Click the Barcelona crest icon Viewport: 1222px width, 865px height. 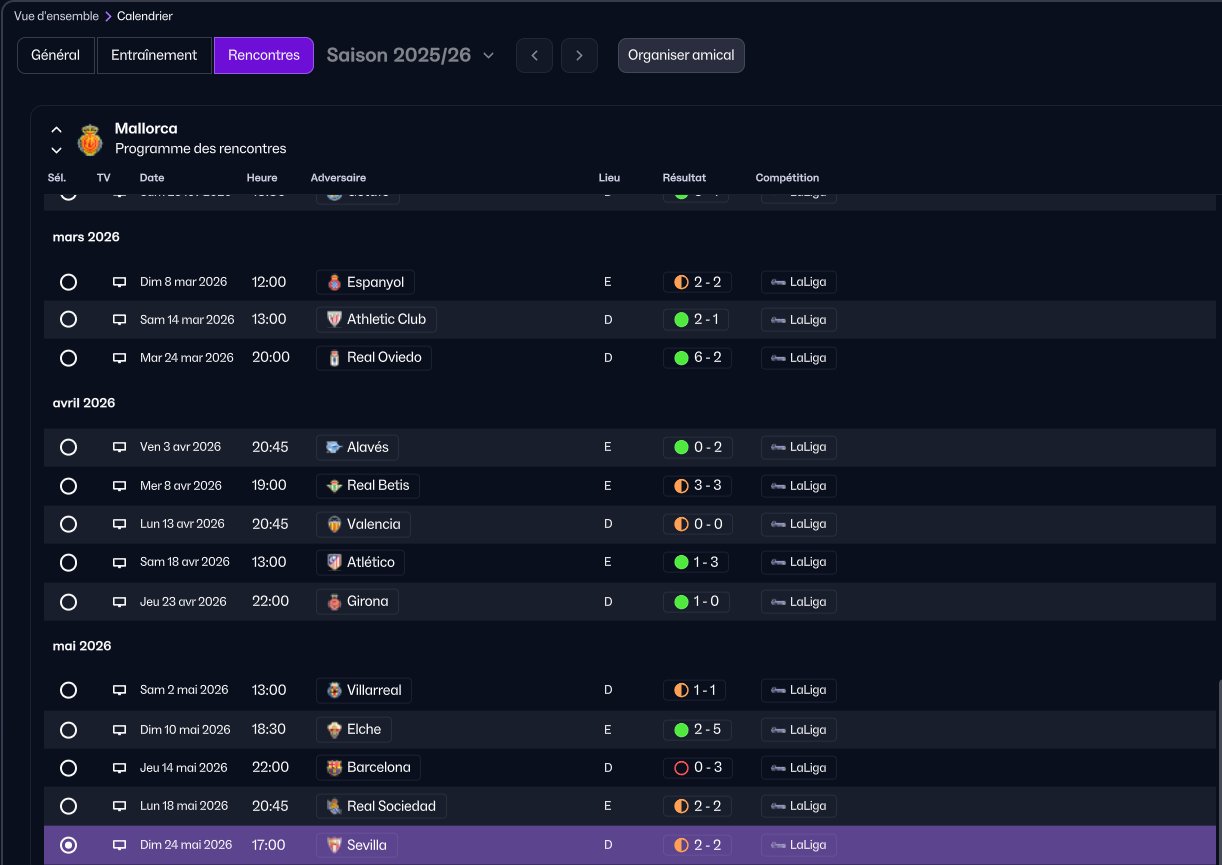(334, 767)
